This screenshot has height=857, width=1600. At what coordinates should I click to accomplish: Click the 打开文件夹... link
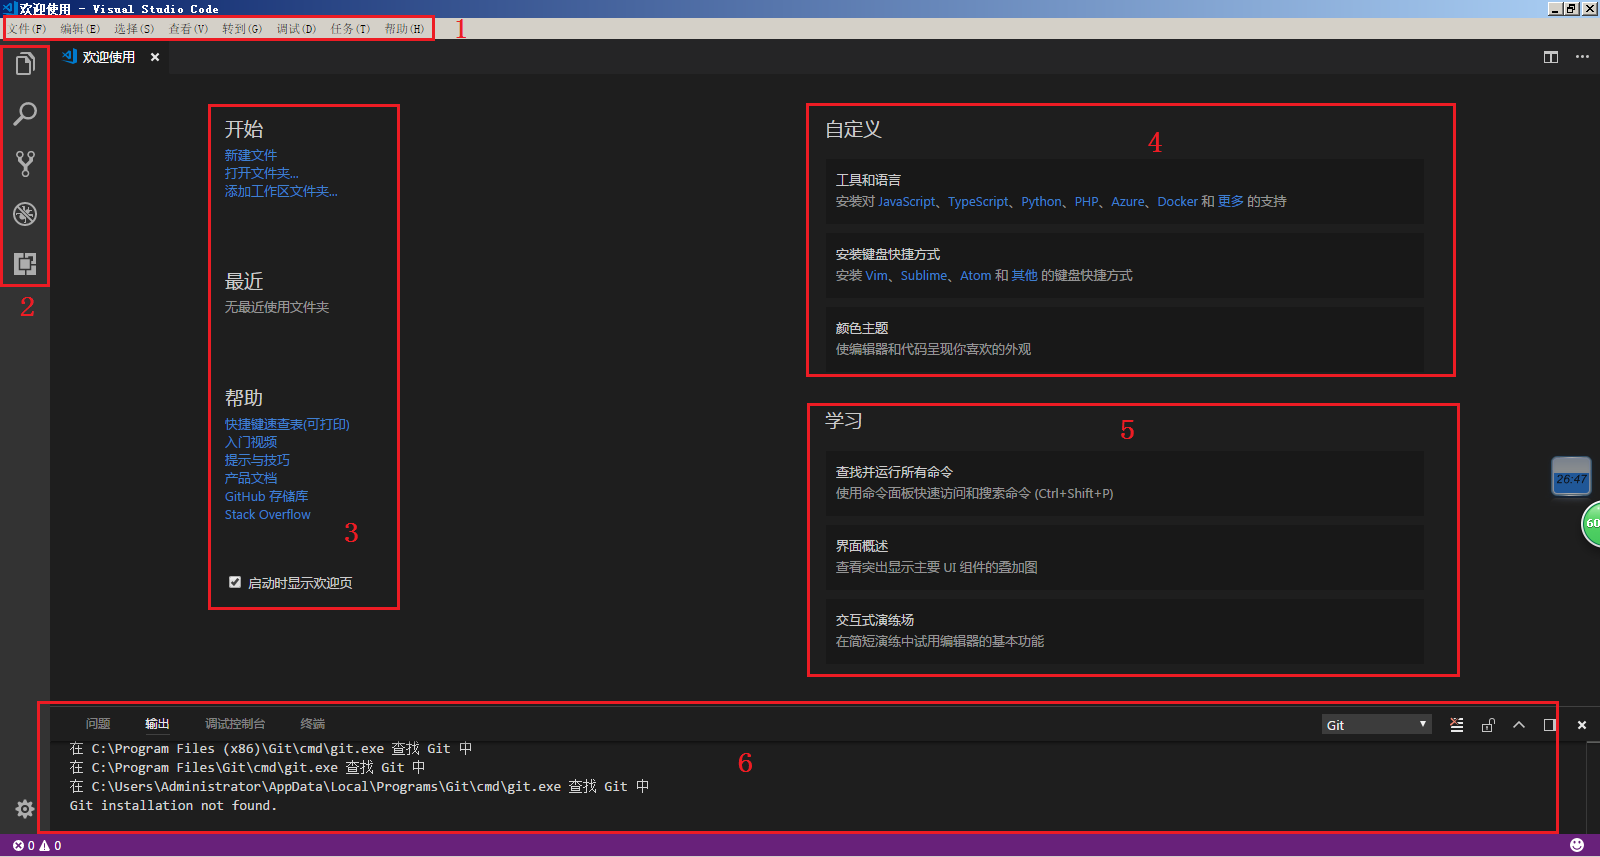pos(261,173)
